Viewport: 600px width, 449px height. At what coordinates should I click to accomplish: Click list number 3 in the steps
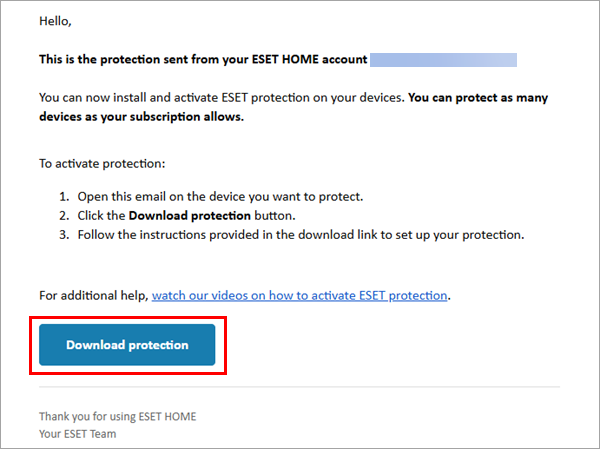click(64, 235)
